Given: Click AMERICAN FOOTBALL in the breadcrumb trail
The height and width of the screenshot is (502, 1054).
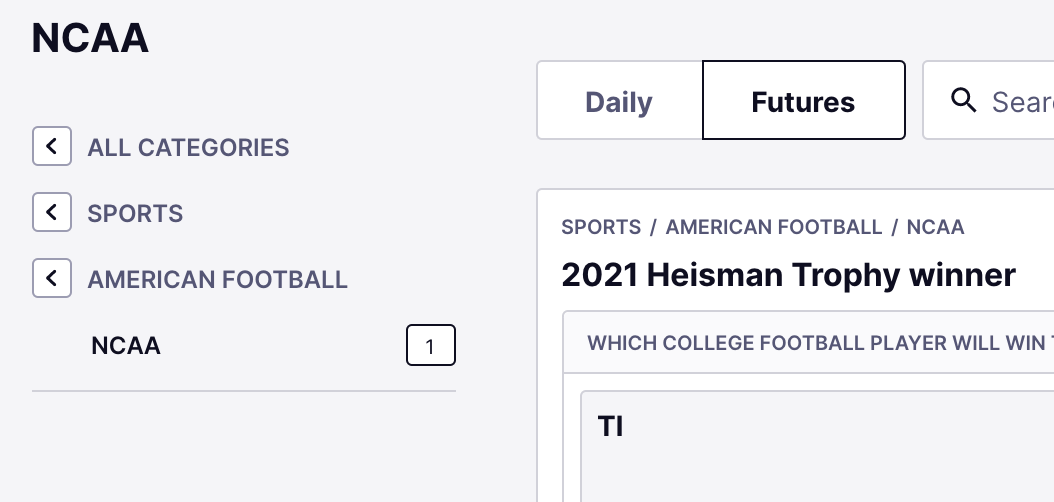Looking at the screenshot, I should coord(774,228).
